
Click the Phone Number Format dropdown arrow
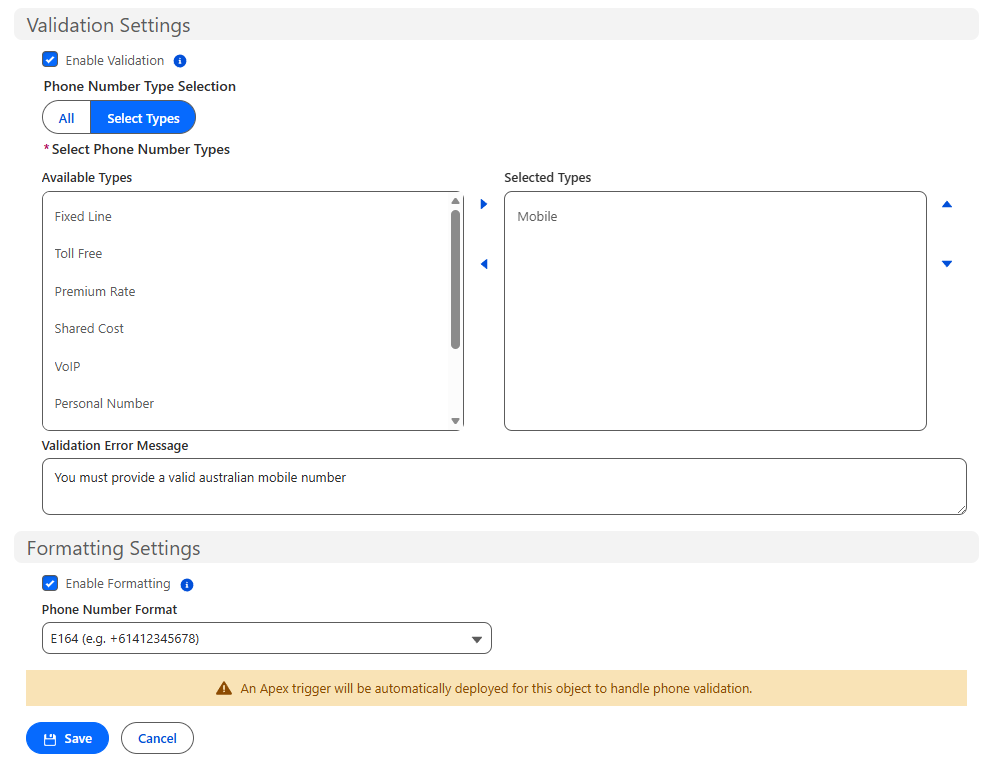coord(477,638)
